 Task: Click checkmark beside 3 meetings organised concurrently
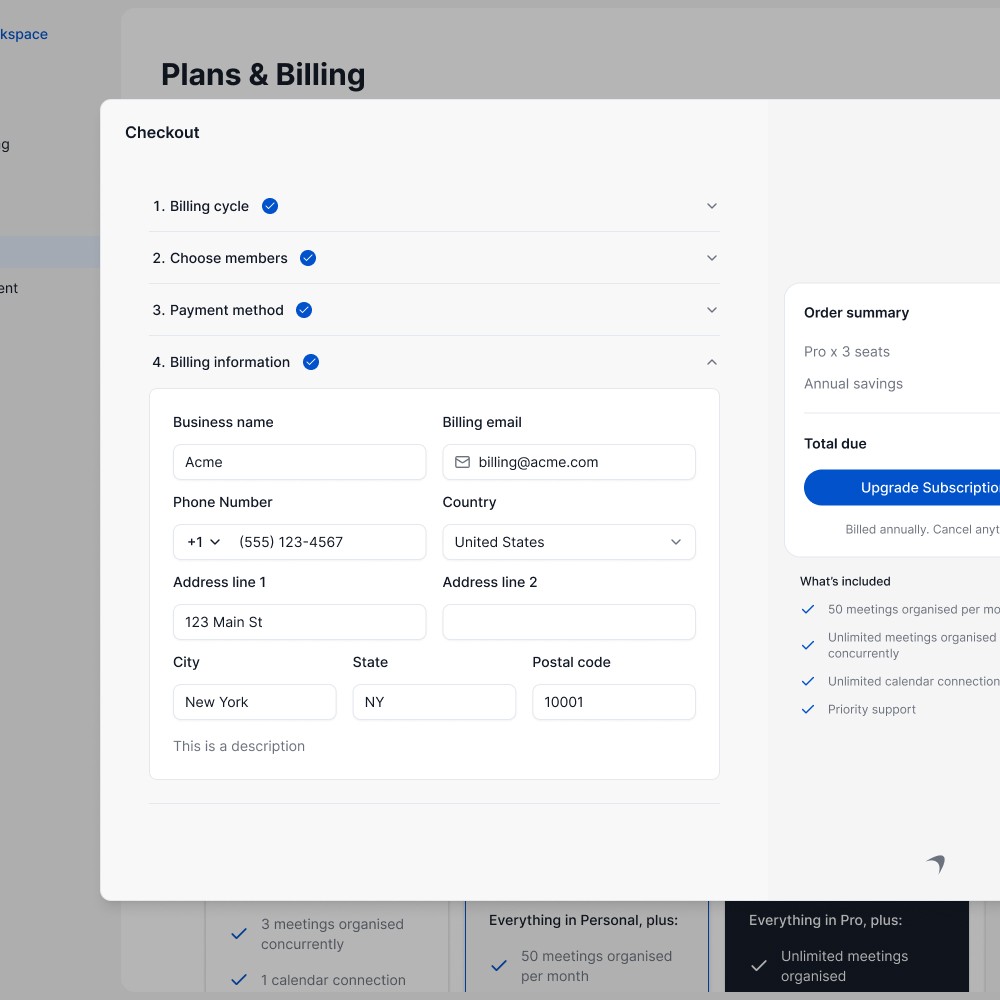point(239,934)
